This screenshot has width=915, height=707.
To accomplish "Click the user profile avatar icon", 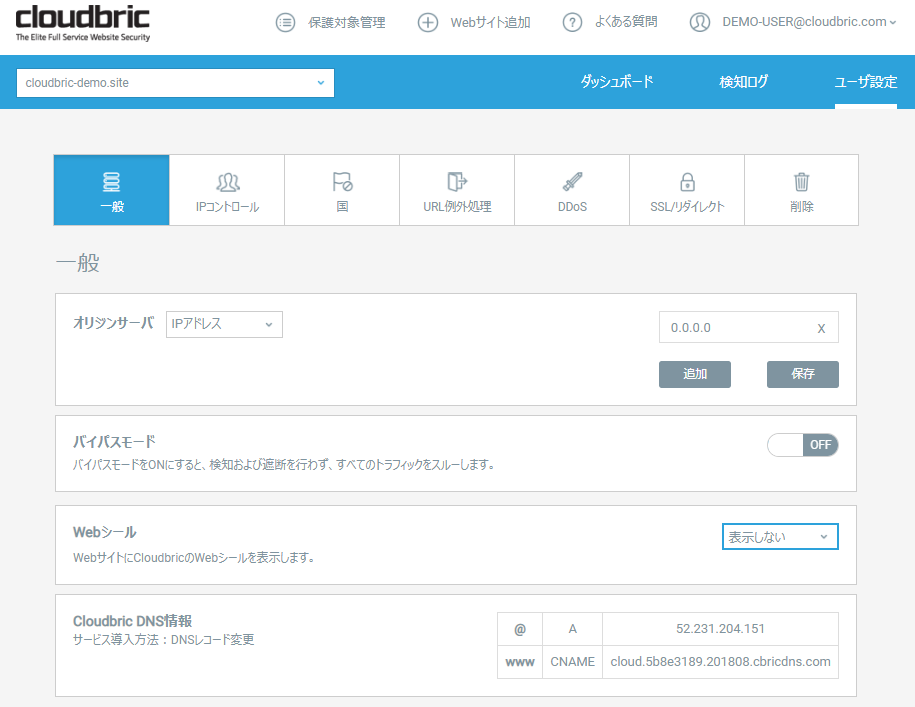I will pyautogui.click(x=700, y=23).
